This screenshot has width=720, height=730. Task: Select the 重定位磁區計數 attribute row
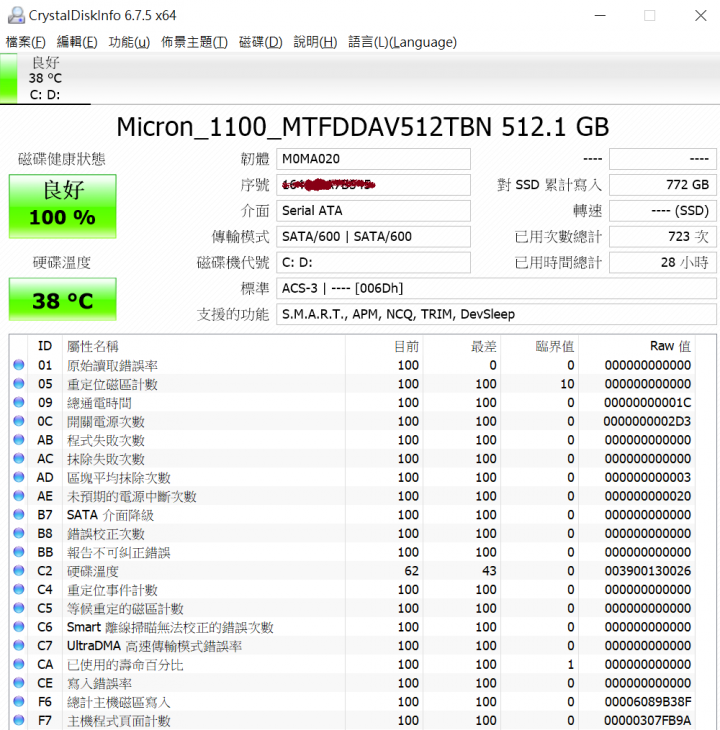click(353, 384)
